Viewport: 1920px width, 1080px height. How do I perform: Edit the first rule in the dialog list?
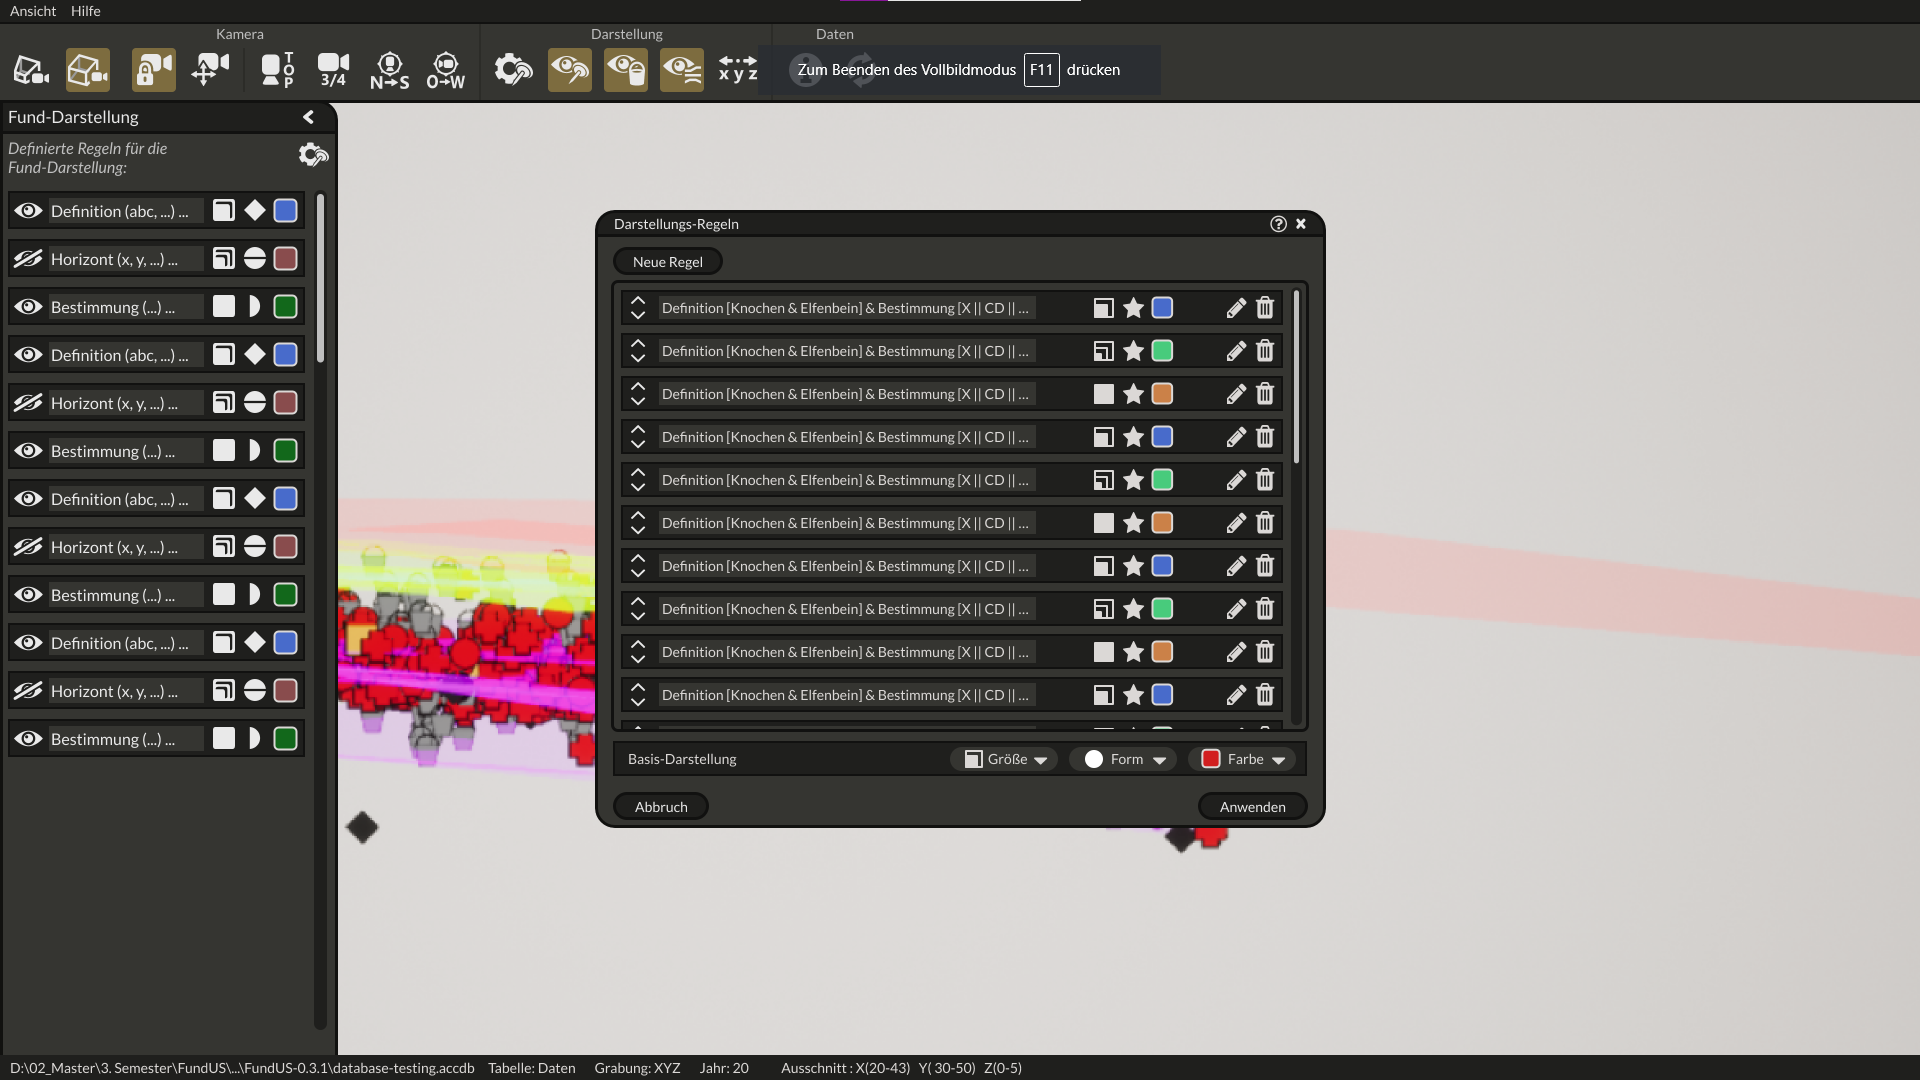1236,308
